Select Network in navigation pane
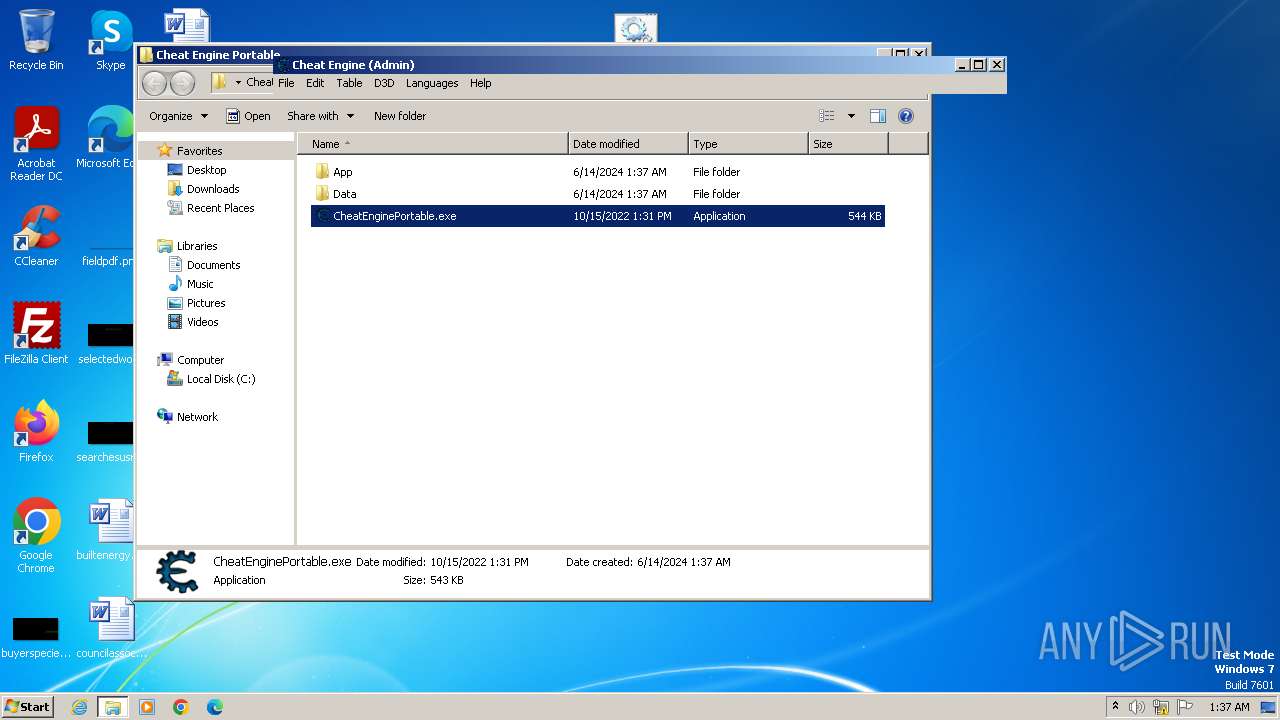Viewport: 1280px width, 720px height. [197, 417]
